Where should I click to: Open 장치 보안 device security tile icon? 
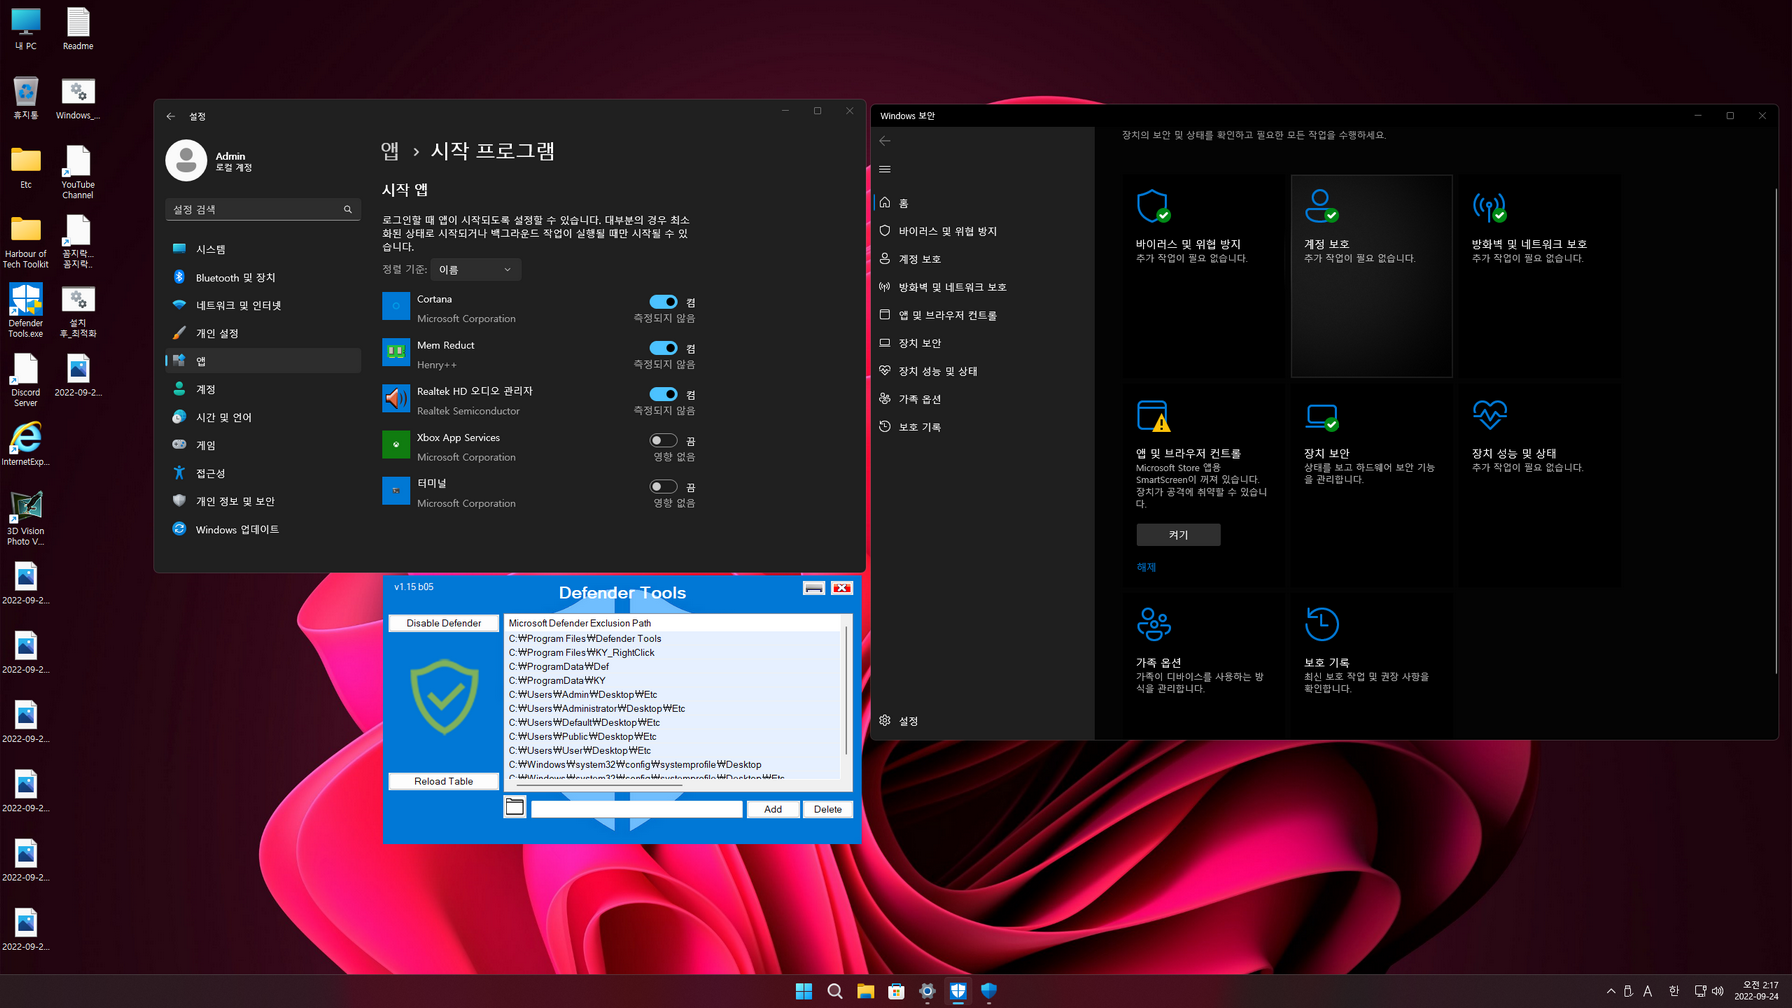point(1321,416)
